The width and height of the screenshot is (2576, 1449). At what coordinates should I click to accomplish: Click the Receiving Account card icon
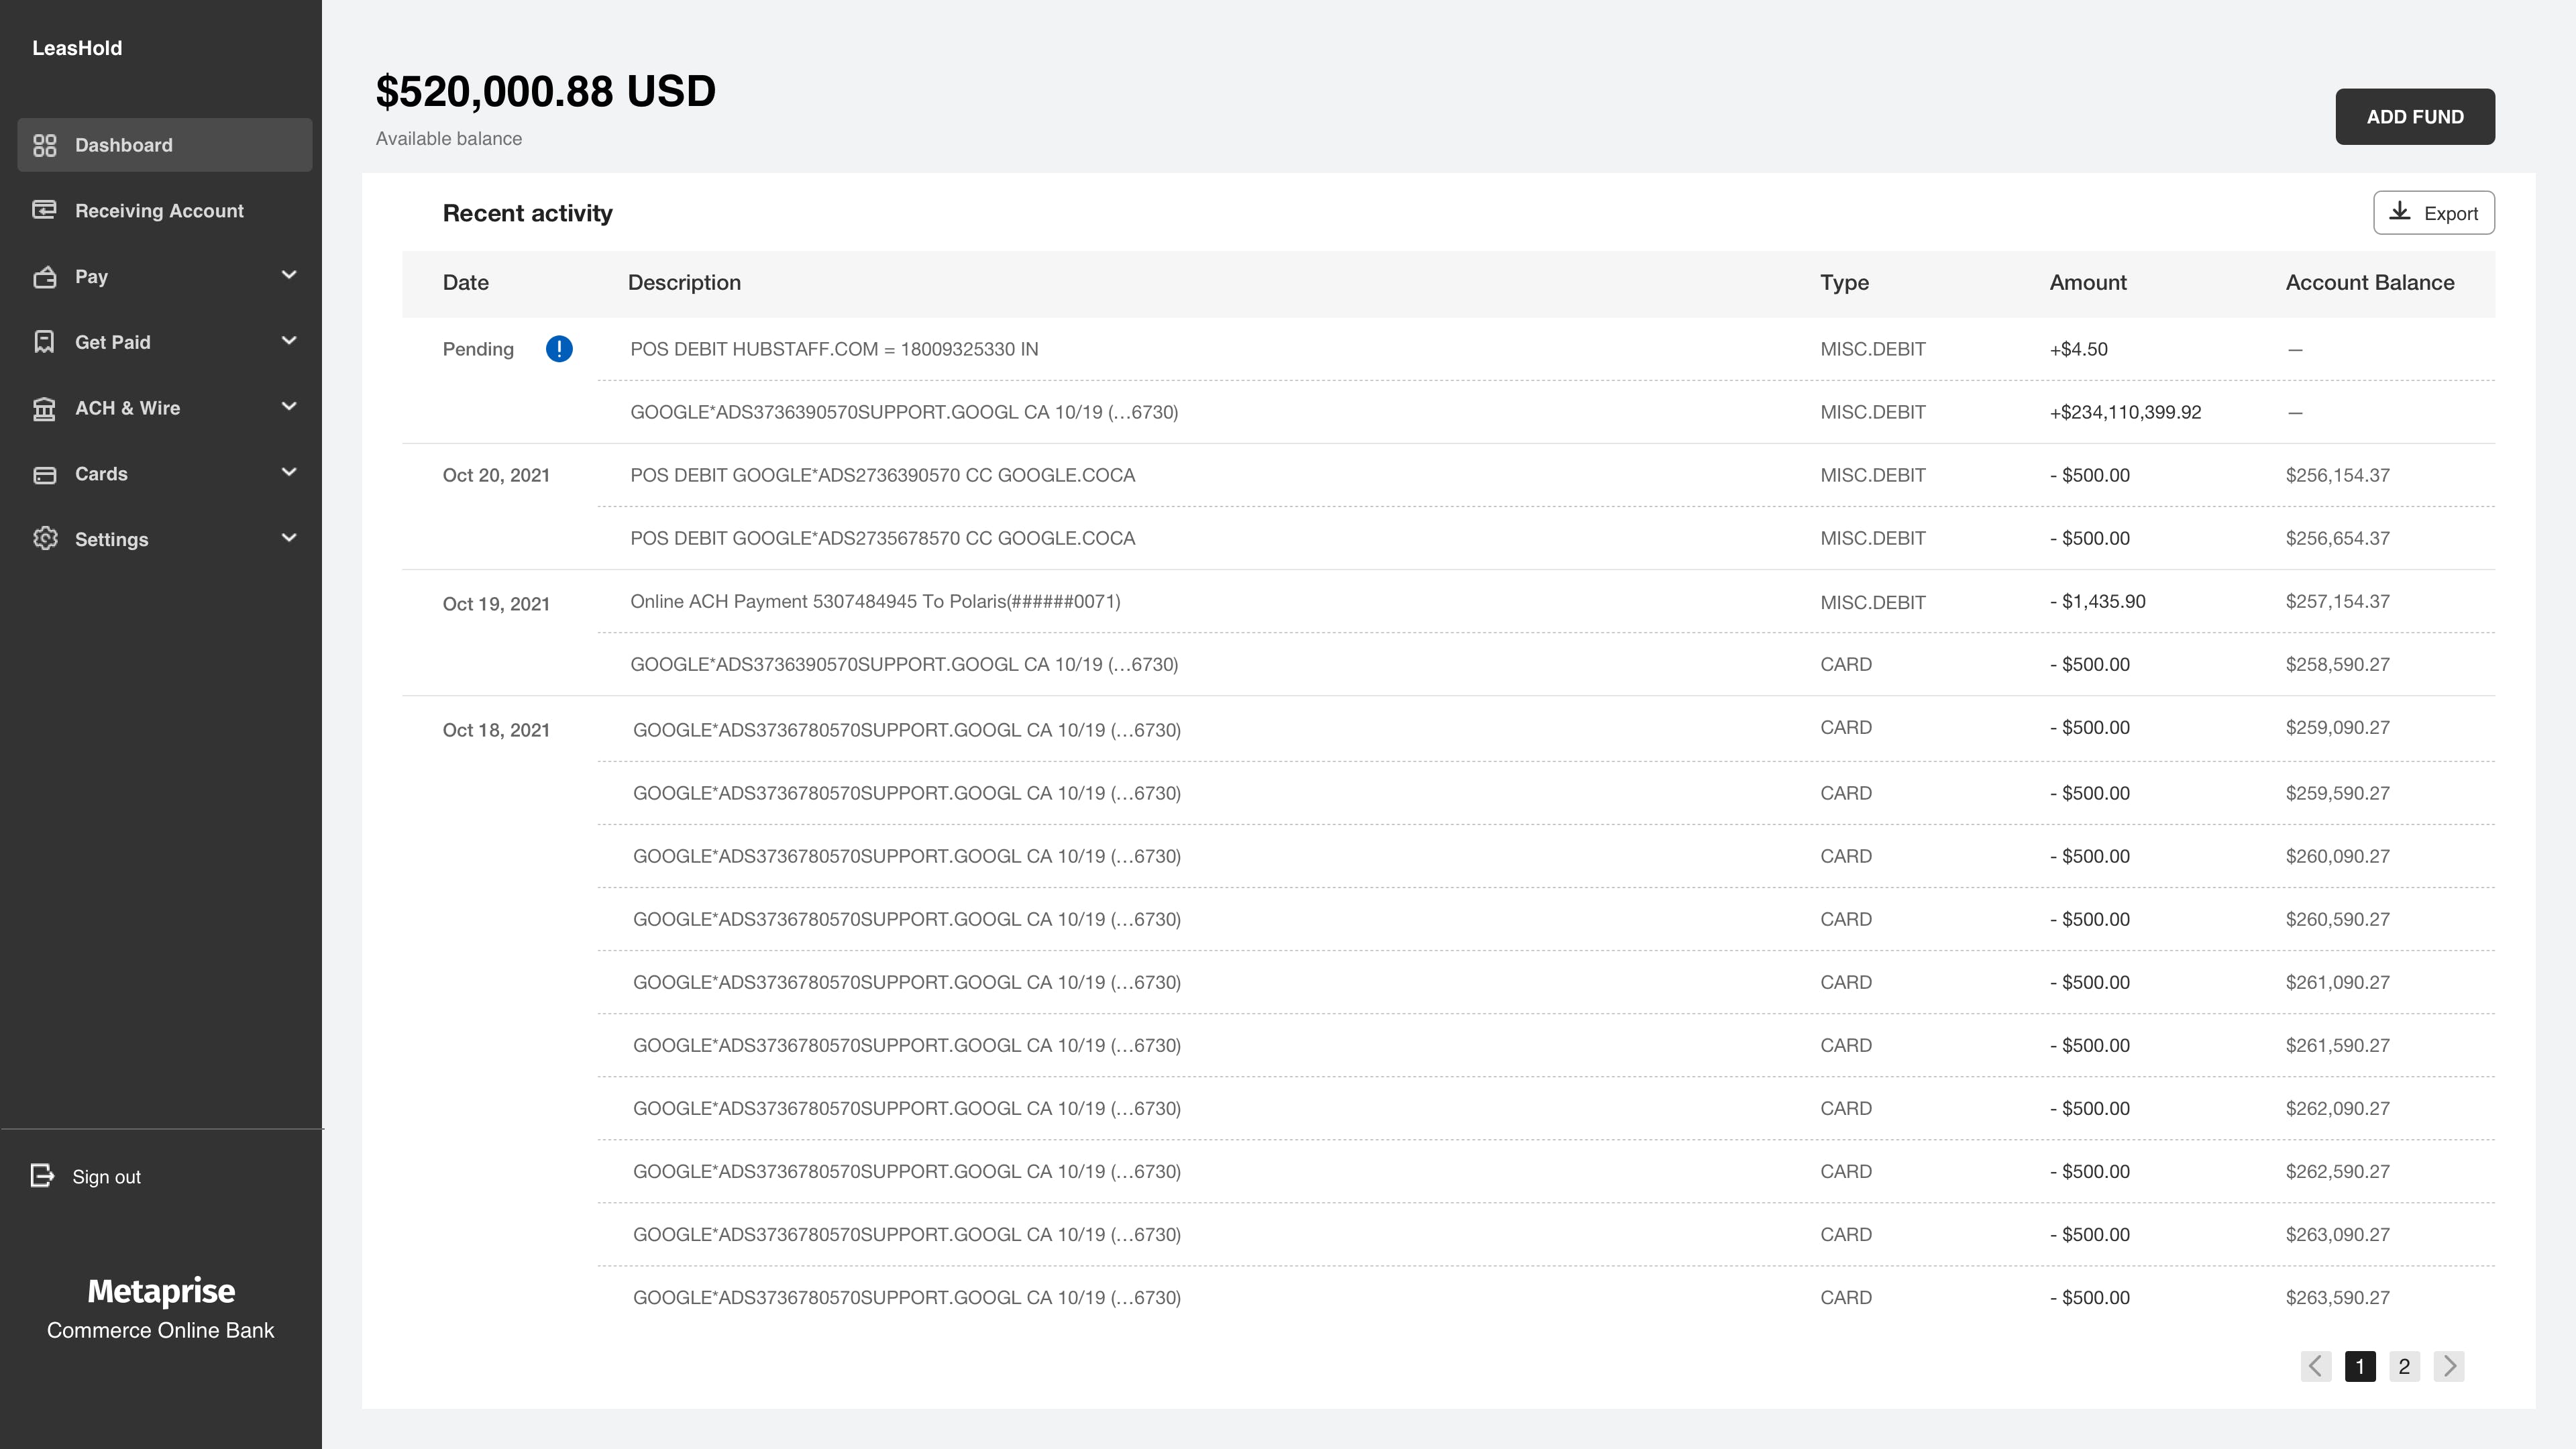[45, 210]
